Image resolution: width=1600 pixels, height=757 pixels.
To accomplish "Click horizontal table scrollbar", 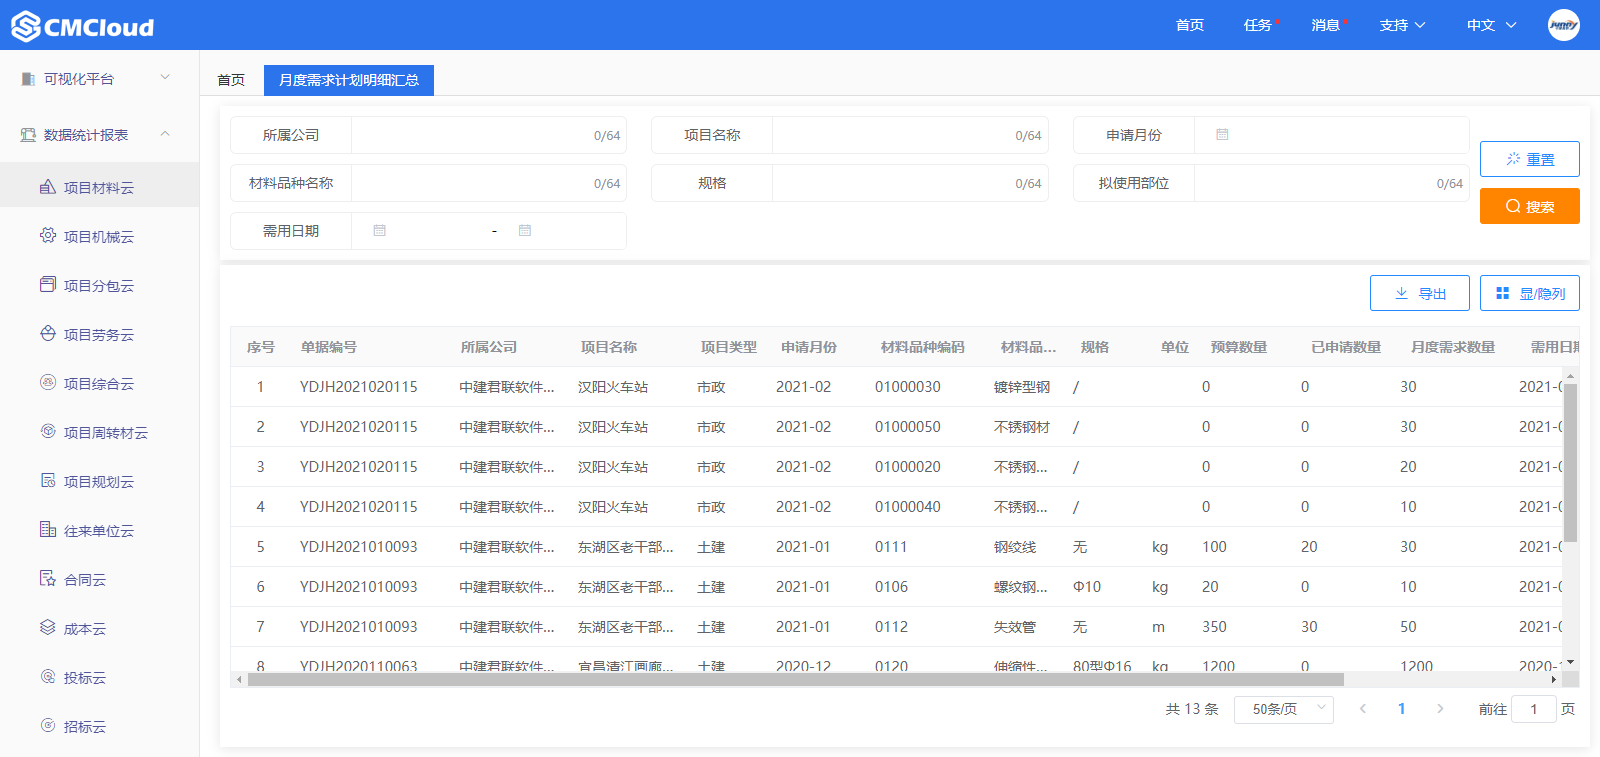I will click(795, 680).
